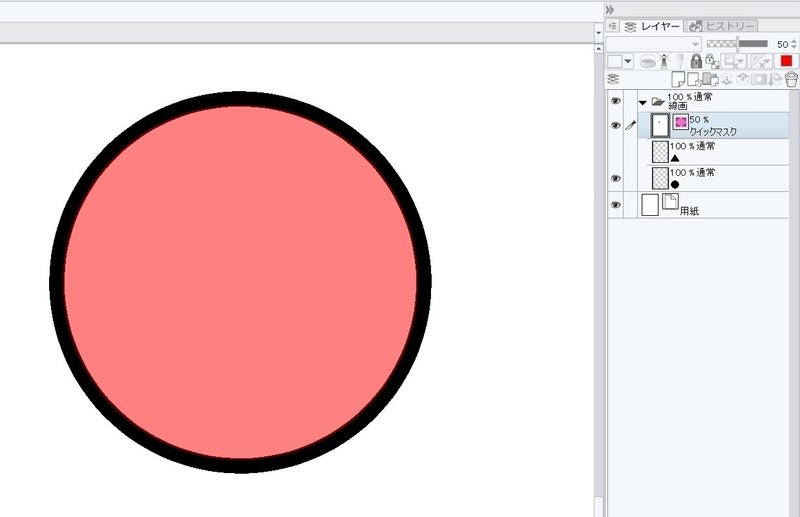Select the 線画 folder layer name
800x517 pixels.
pos(678,106)
